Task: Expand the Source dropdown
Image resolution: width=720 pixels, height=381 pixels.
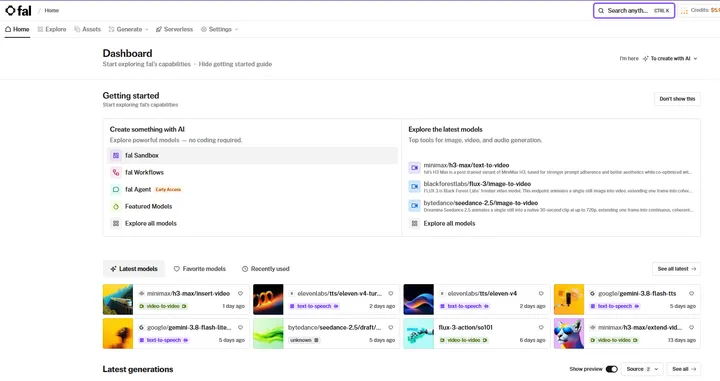Action: click(x=641, y=369)
